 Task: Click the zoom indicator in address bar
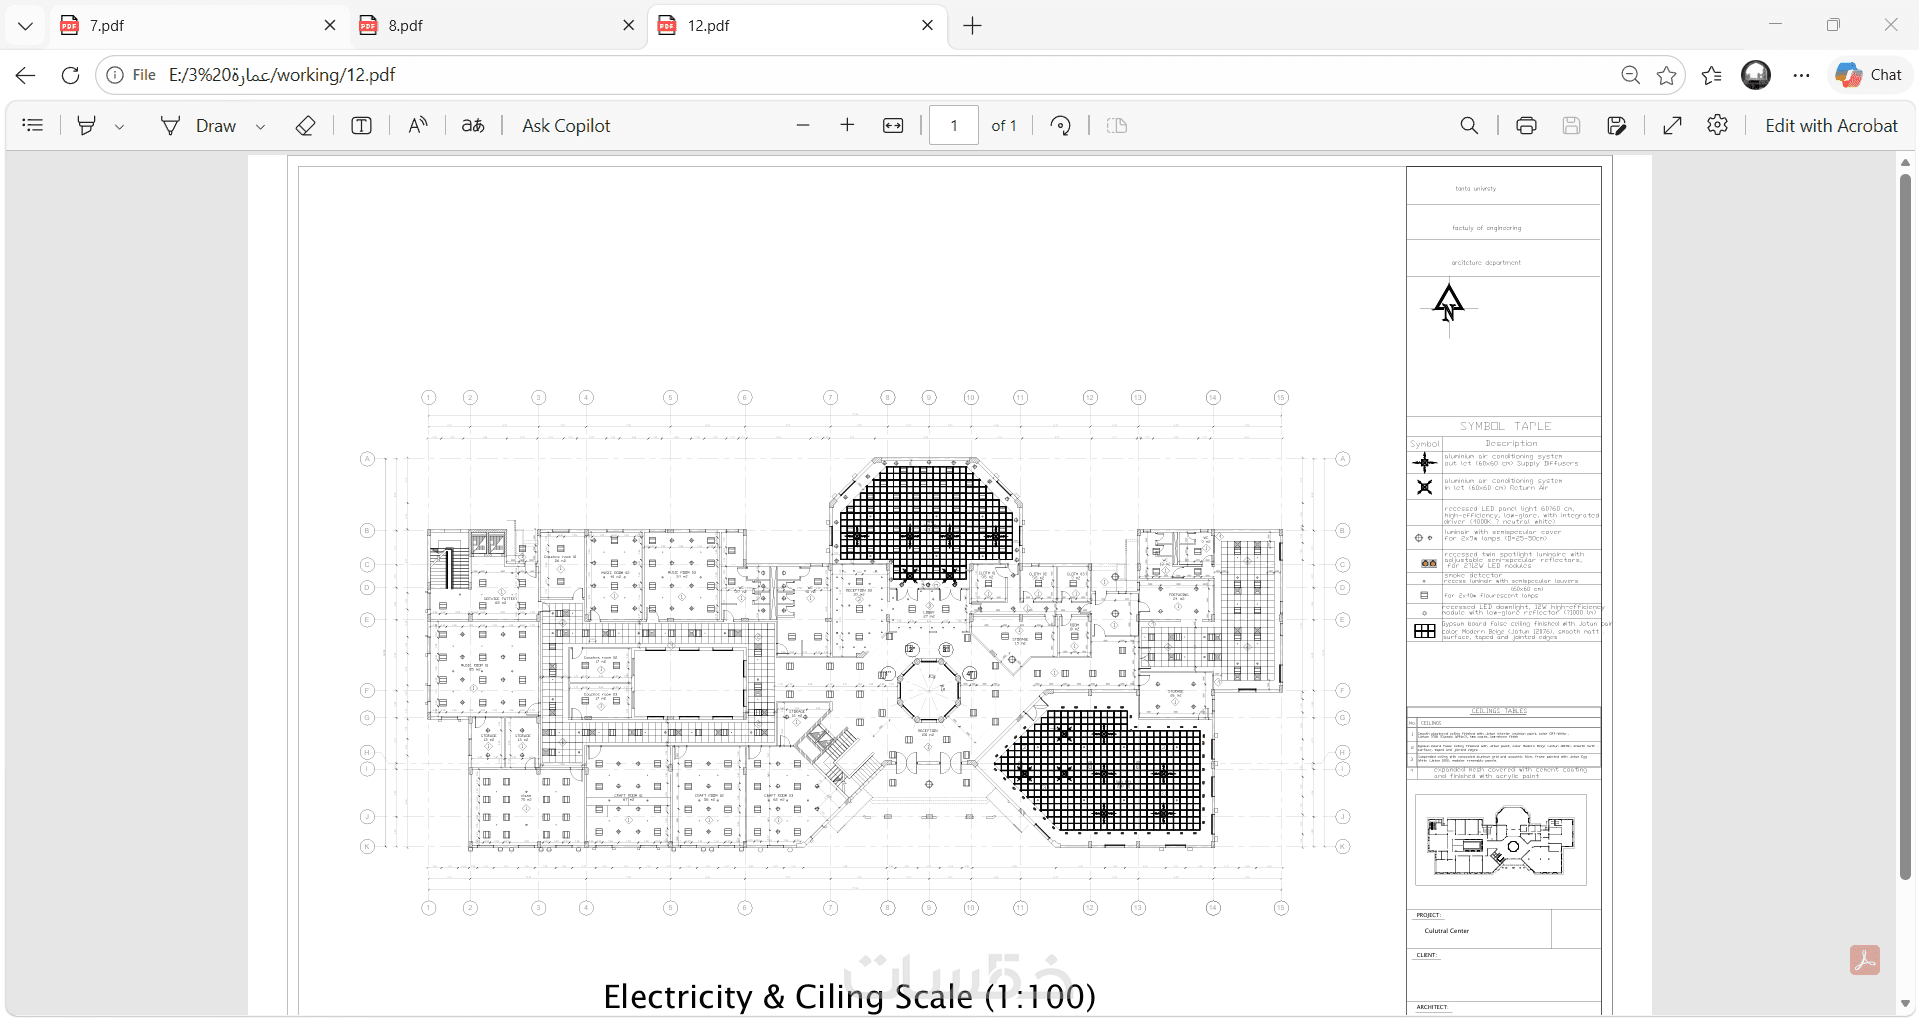click(x=1630, y=75)
